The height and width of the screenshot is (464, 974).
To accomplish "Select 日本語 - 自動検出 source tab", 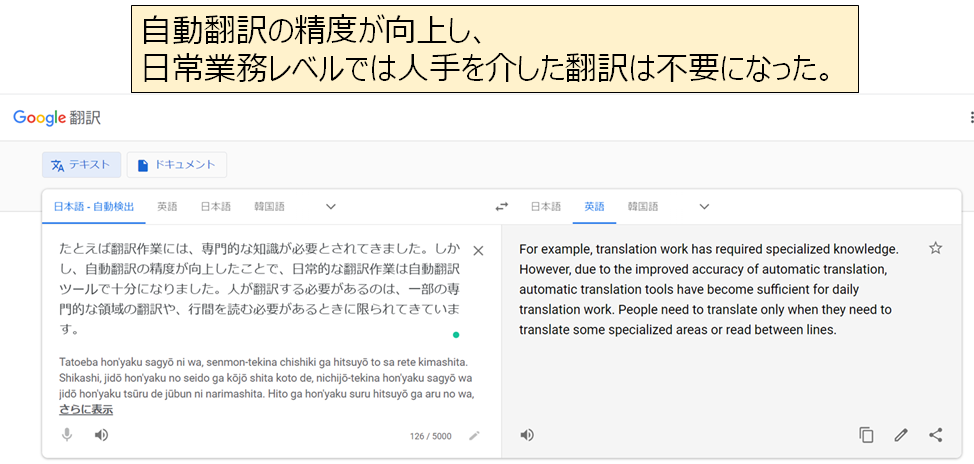I will [94, 207].
